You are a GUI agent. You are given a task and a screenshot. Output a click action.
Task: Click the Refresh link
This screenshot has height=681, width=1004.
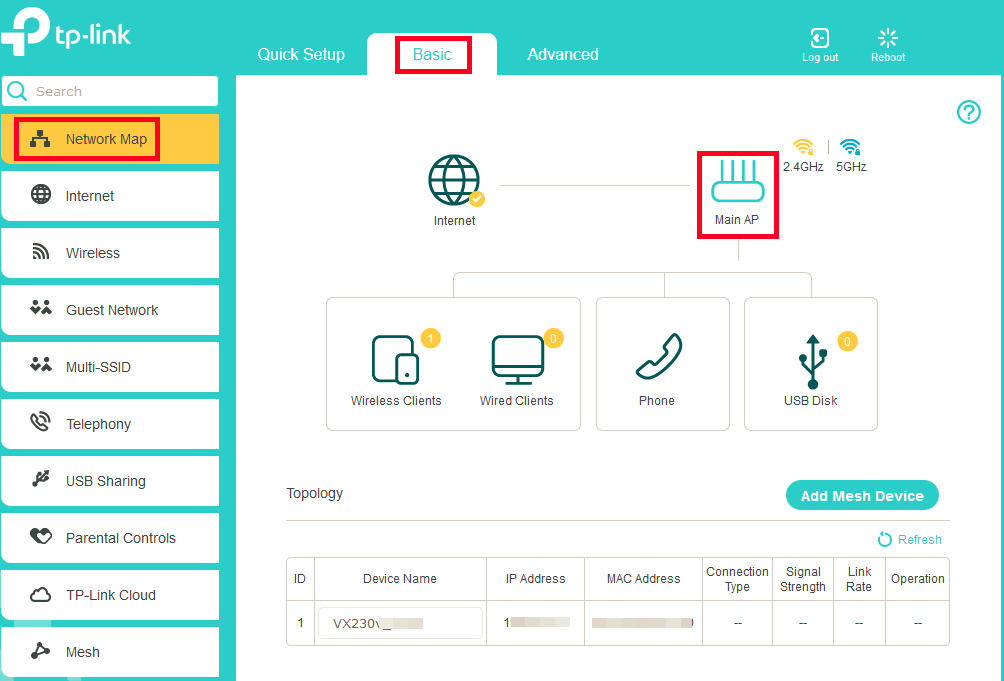point(919,540)
